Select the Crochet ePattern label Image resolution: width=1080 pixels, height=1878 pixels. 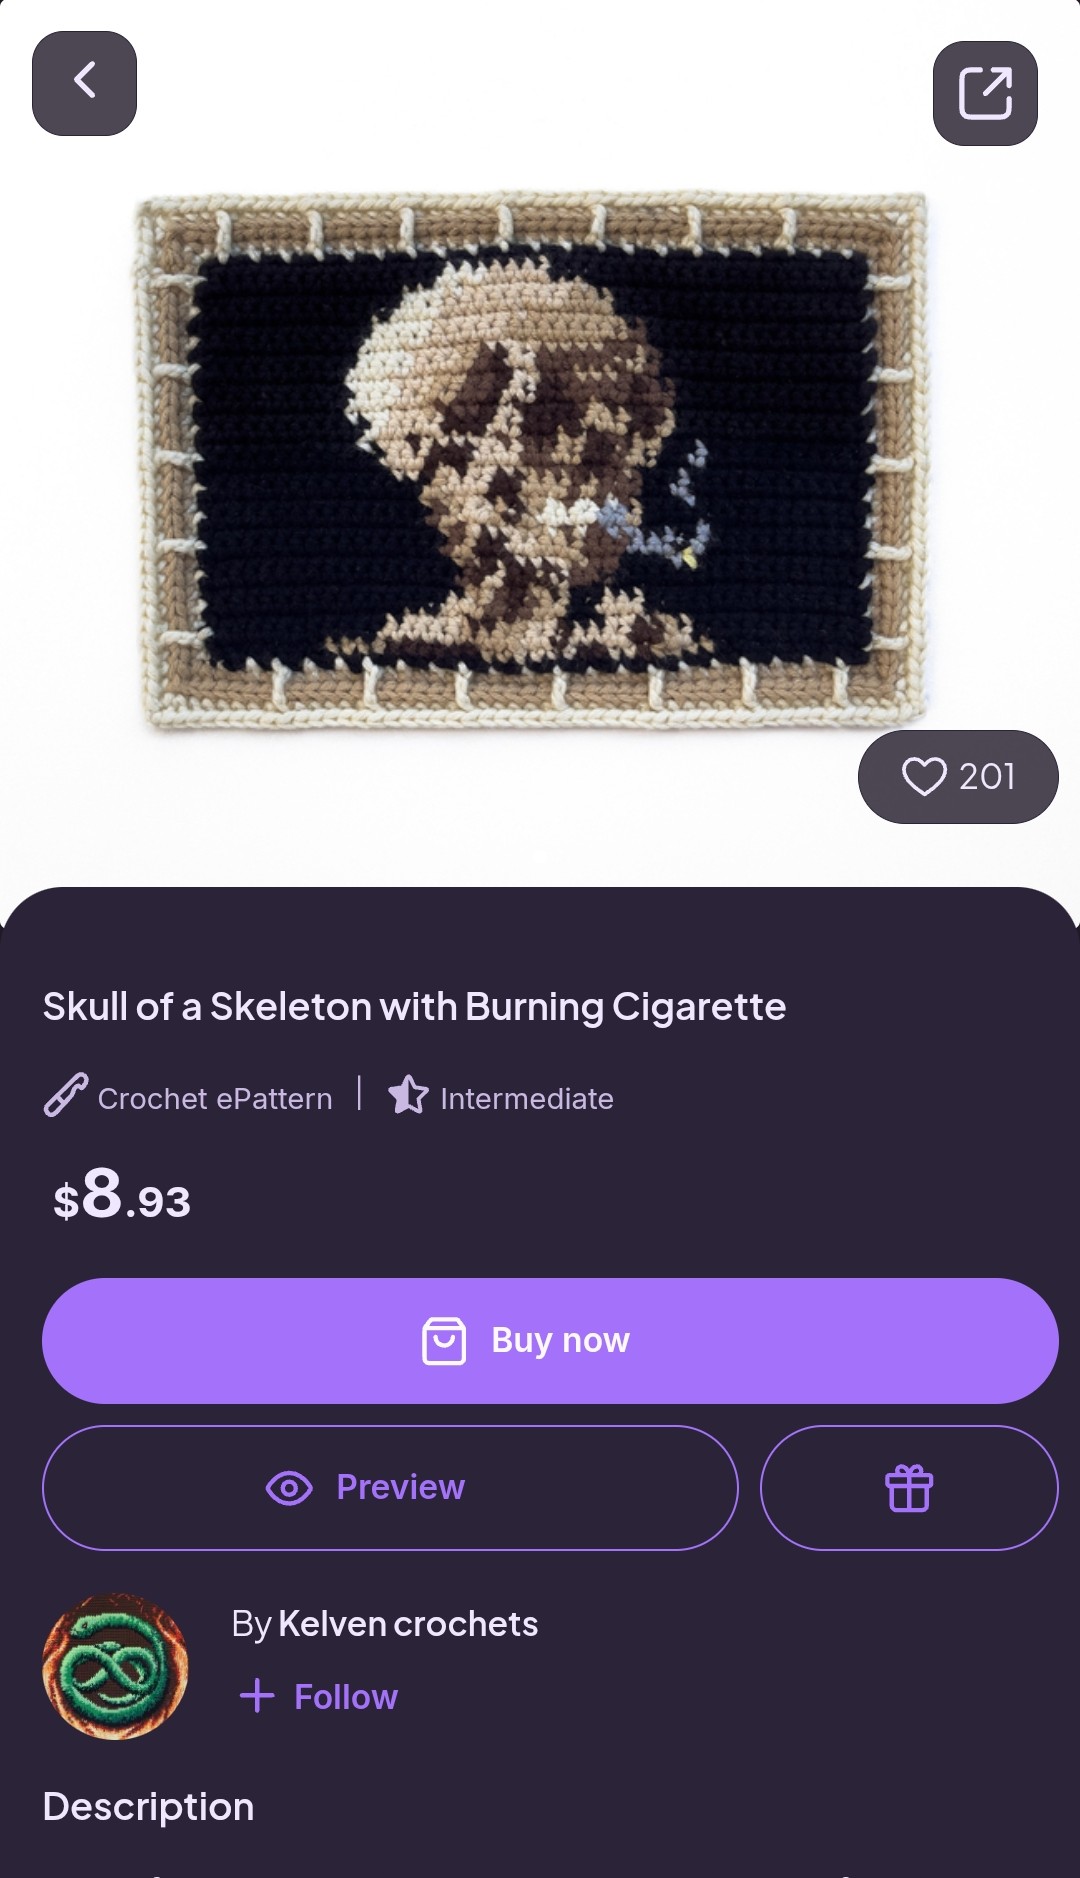[215, 1099]
